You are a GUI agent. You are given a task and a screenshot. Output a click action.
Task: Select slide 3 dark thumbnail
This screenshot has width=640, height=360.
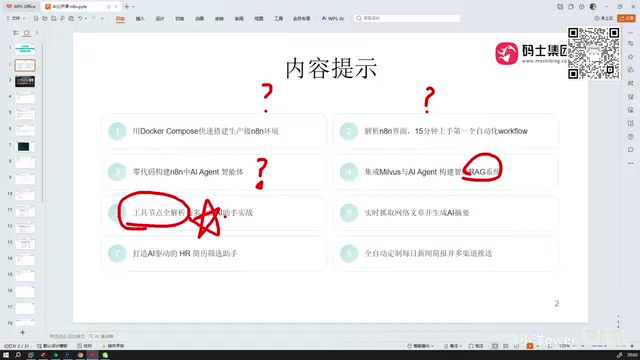25,81
